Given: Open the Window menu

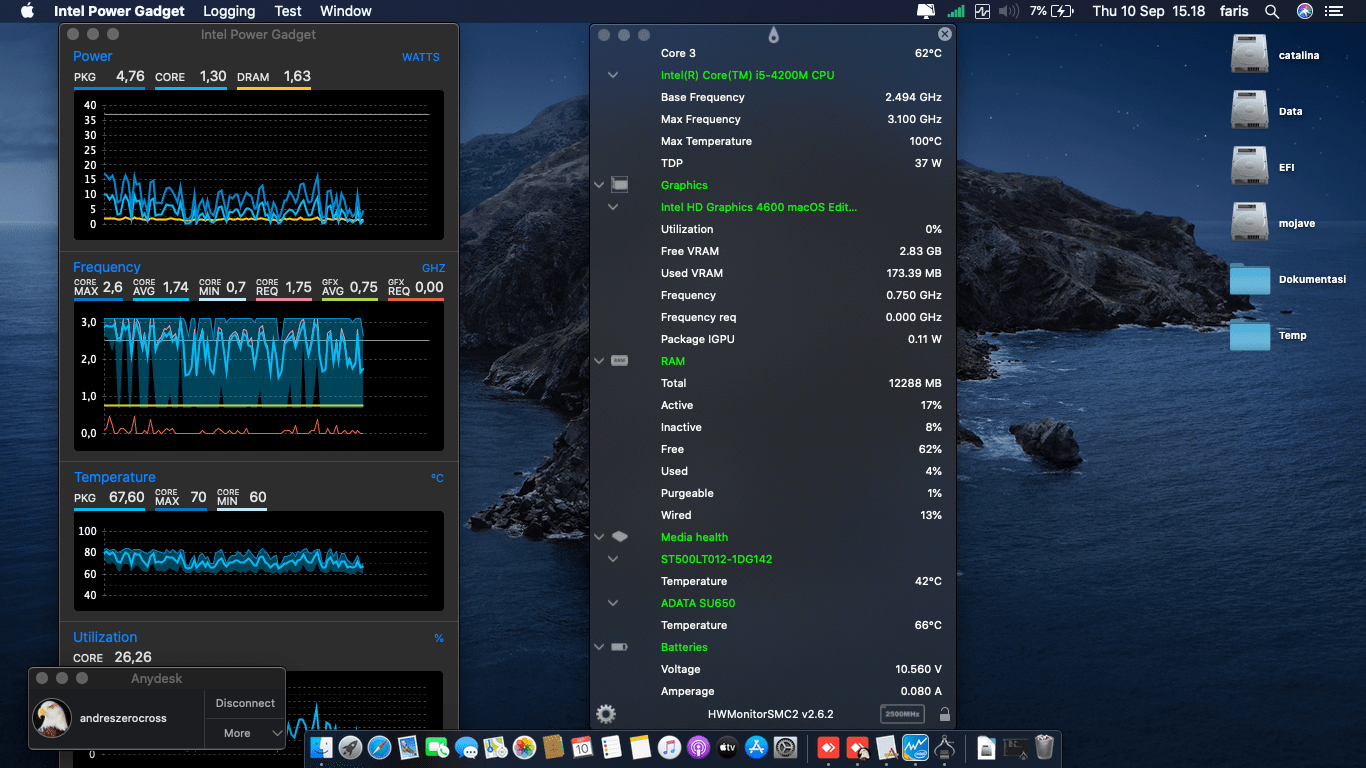Looking at the screenshot, I should coord(346,11).
